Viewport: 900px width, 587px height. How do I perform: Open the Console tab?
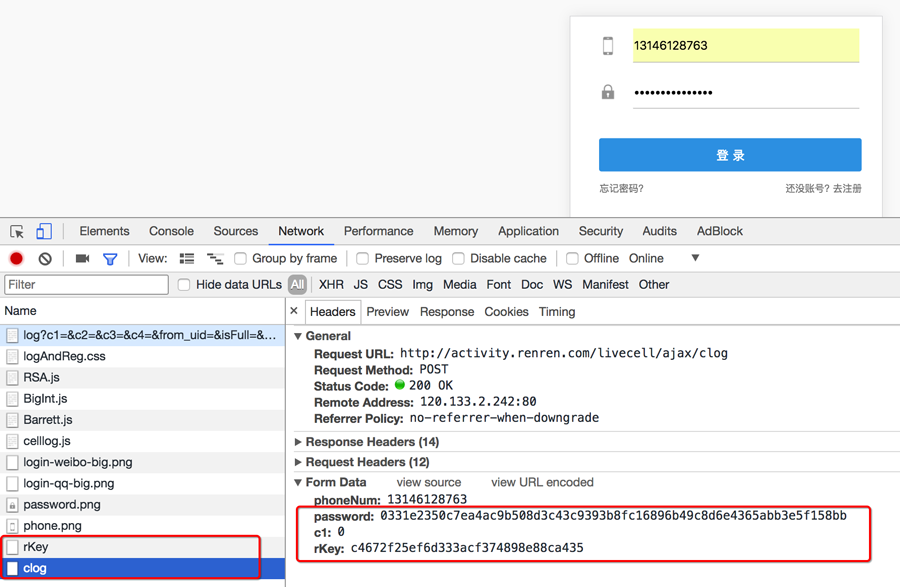[172, 231]
